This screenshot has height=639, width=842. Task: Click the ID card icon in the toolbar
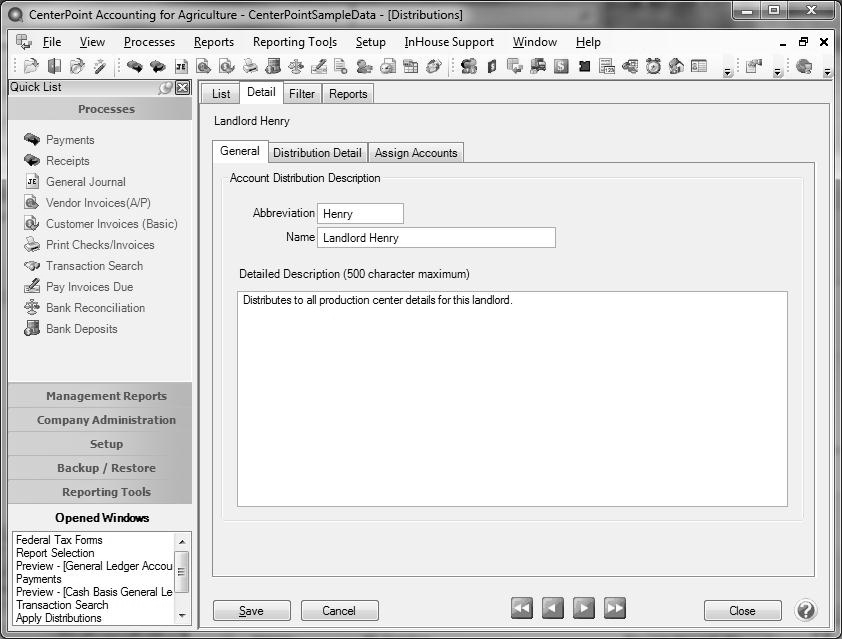[699, 66]
